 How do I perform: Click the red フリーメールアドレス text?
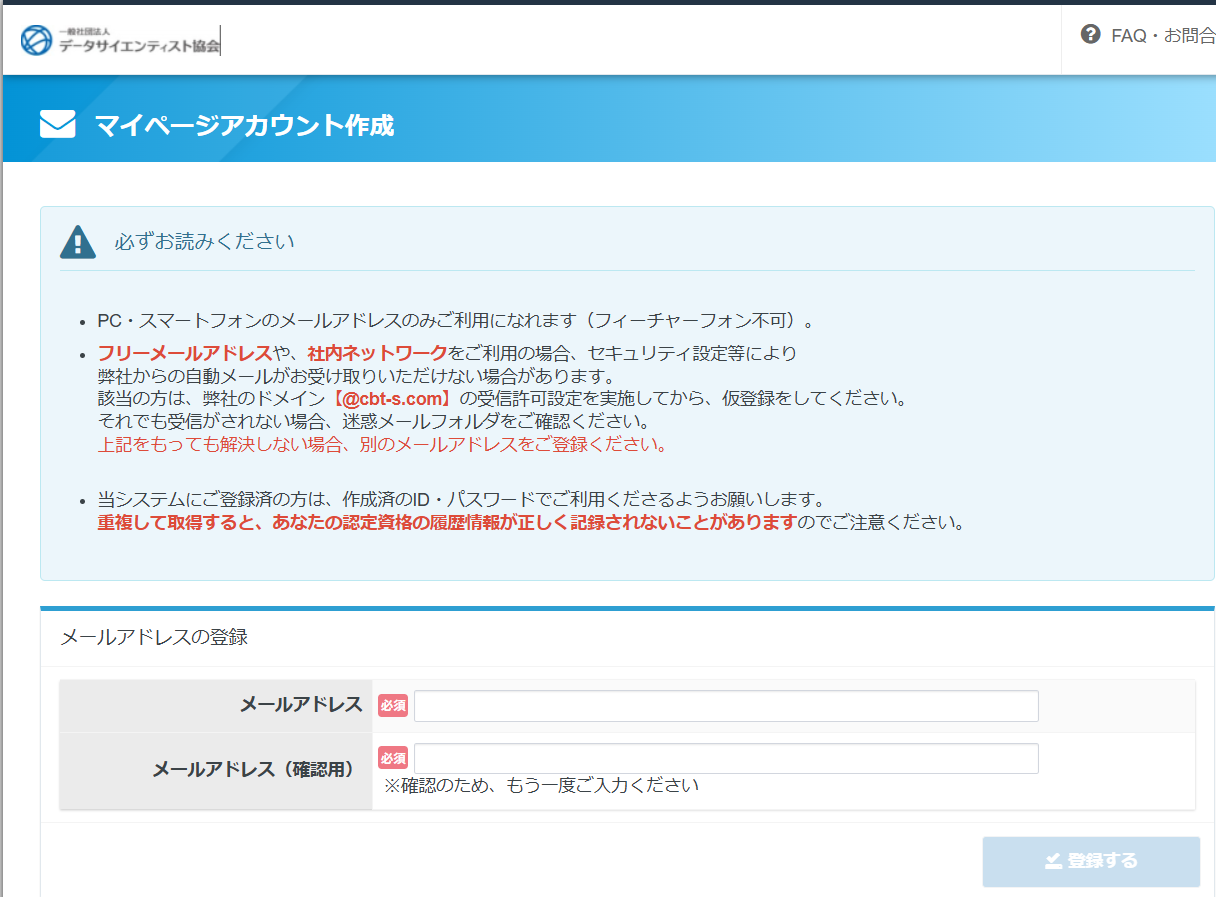point(184,353)
